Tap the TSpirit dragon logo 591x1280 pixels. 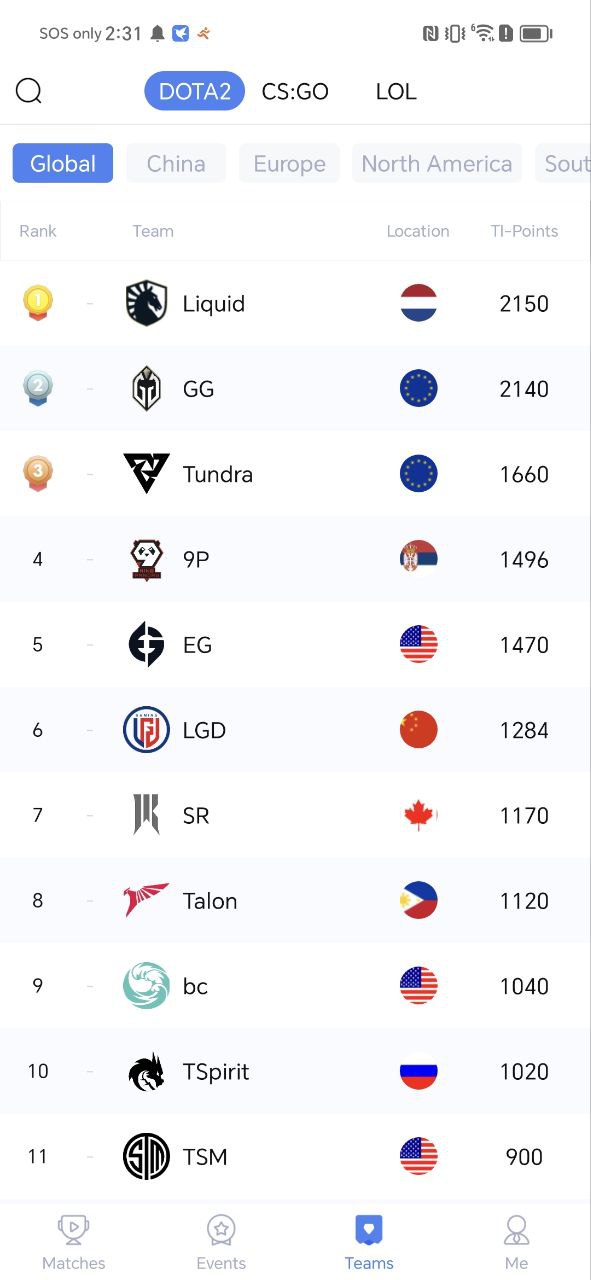click(146, 1072)
